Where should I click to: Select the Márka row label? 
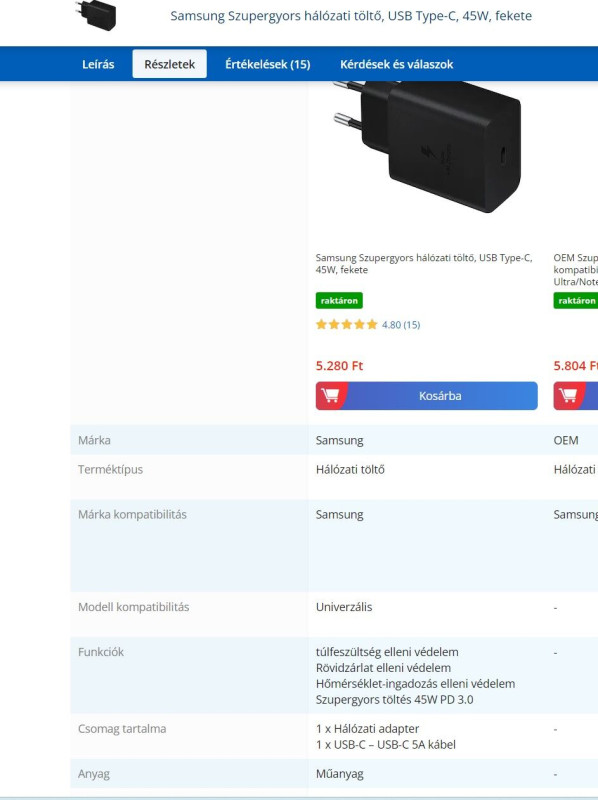[94, 440]
